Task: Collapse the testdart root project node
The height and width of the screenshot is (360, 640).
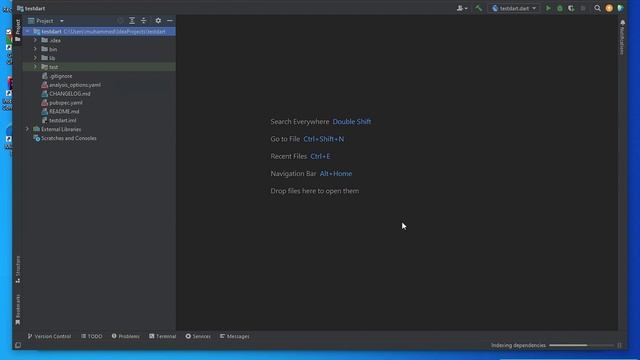Action: [27, 31]
